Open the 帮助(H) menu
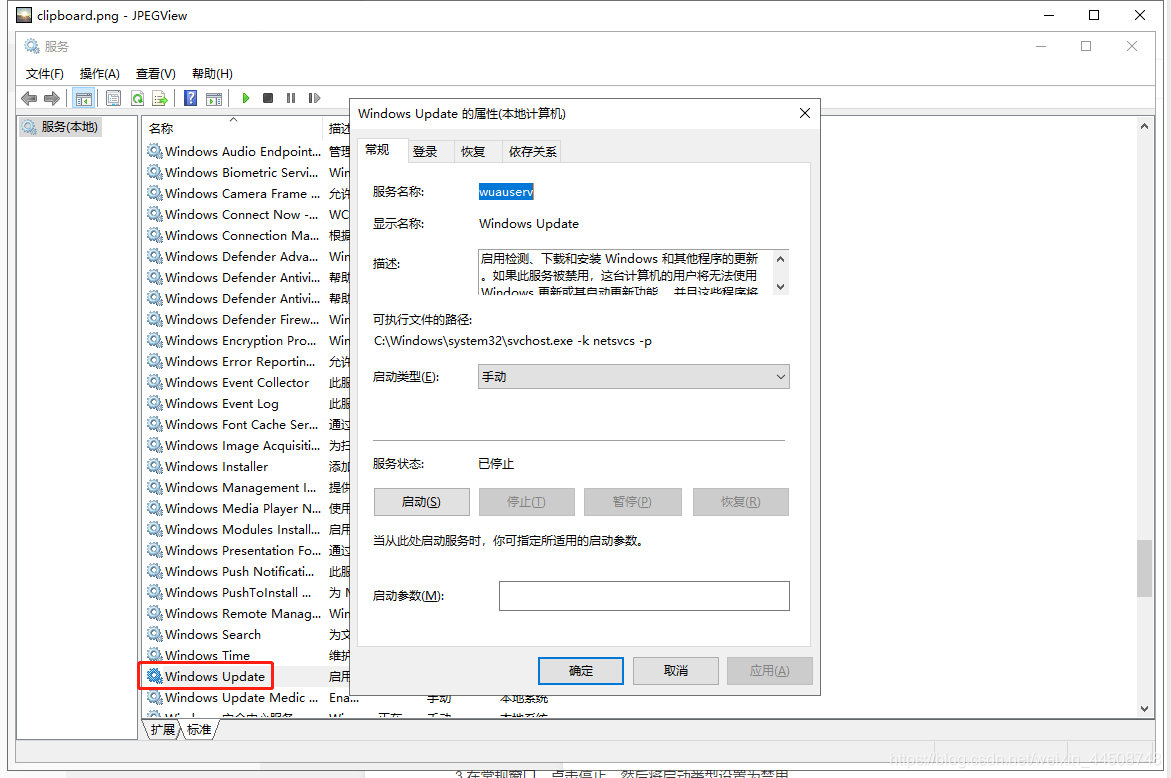 [212, 73]
